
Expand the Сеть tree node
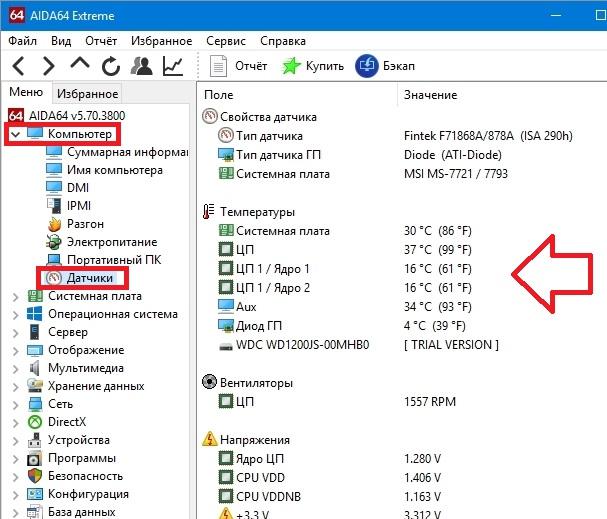click(15, 405)
